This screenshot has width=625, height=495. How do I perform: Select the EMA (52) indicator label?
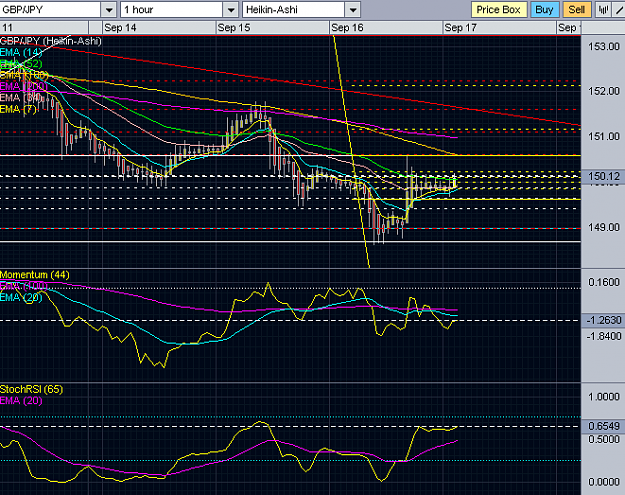point(21,64)
